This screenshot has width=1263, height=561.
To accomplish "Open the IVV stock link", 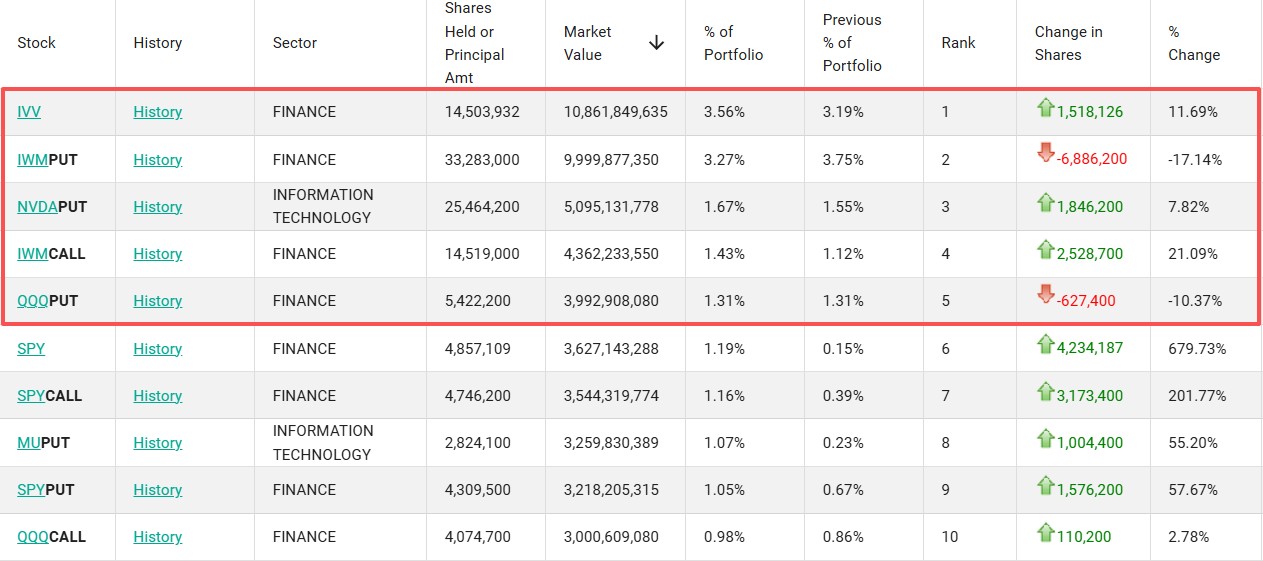I will pyautogui.click(x=29, y=112).
